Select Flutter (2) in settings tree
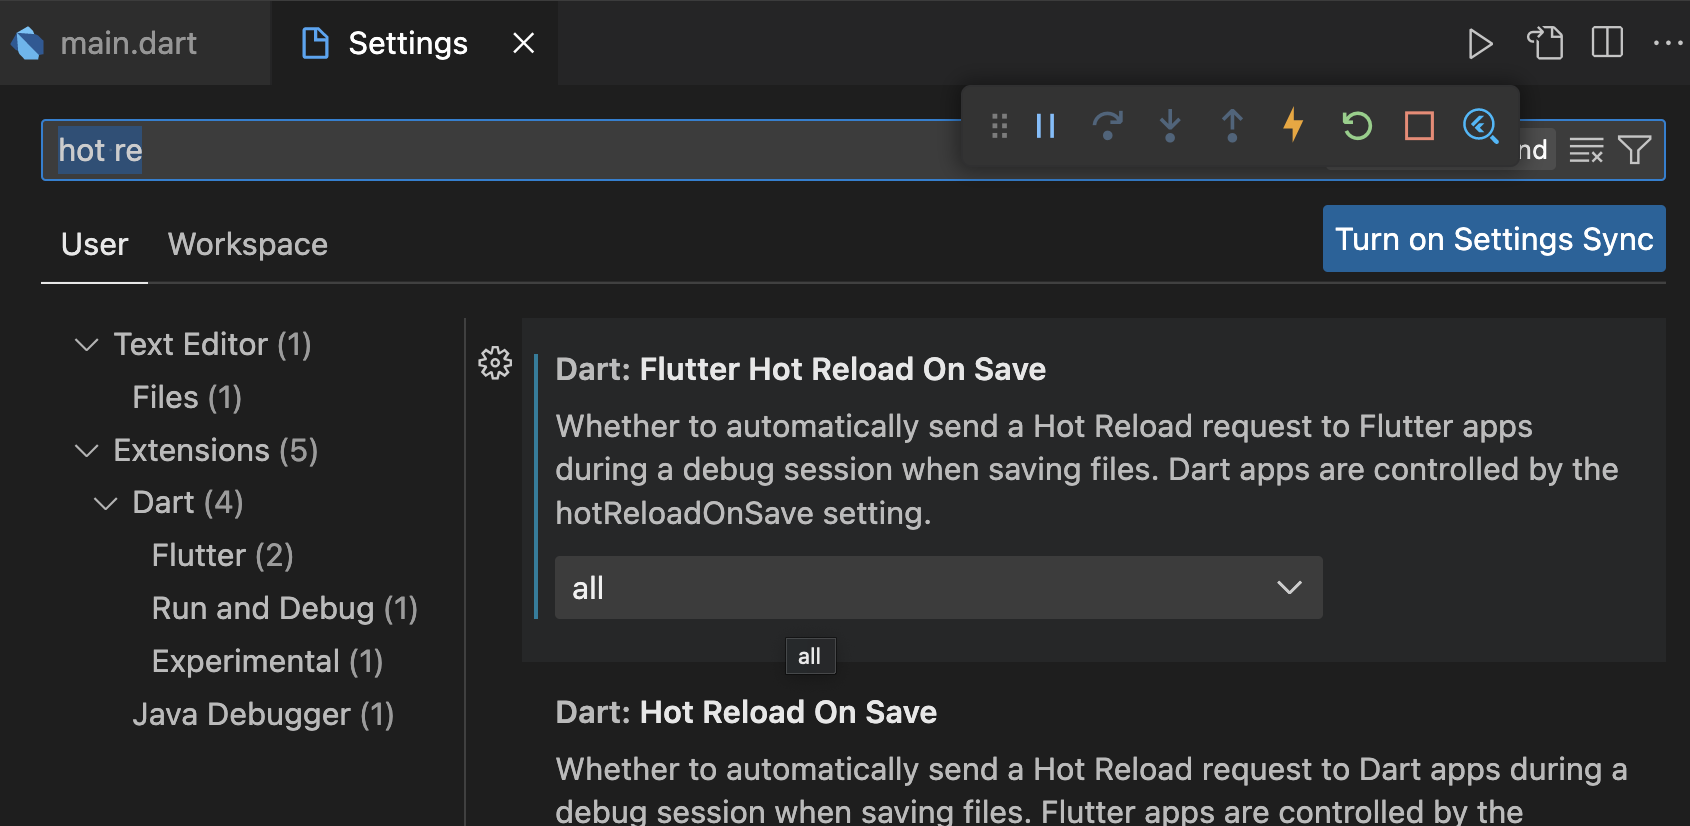The width and height of the screenshot is (1690, 826). (x=222, y=555)
